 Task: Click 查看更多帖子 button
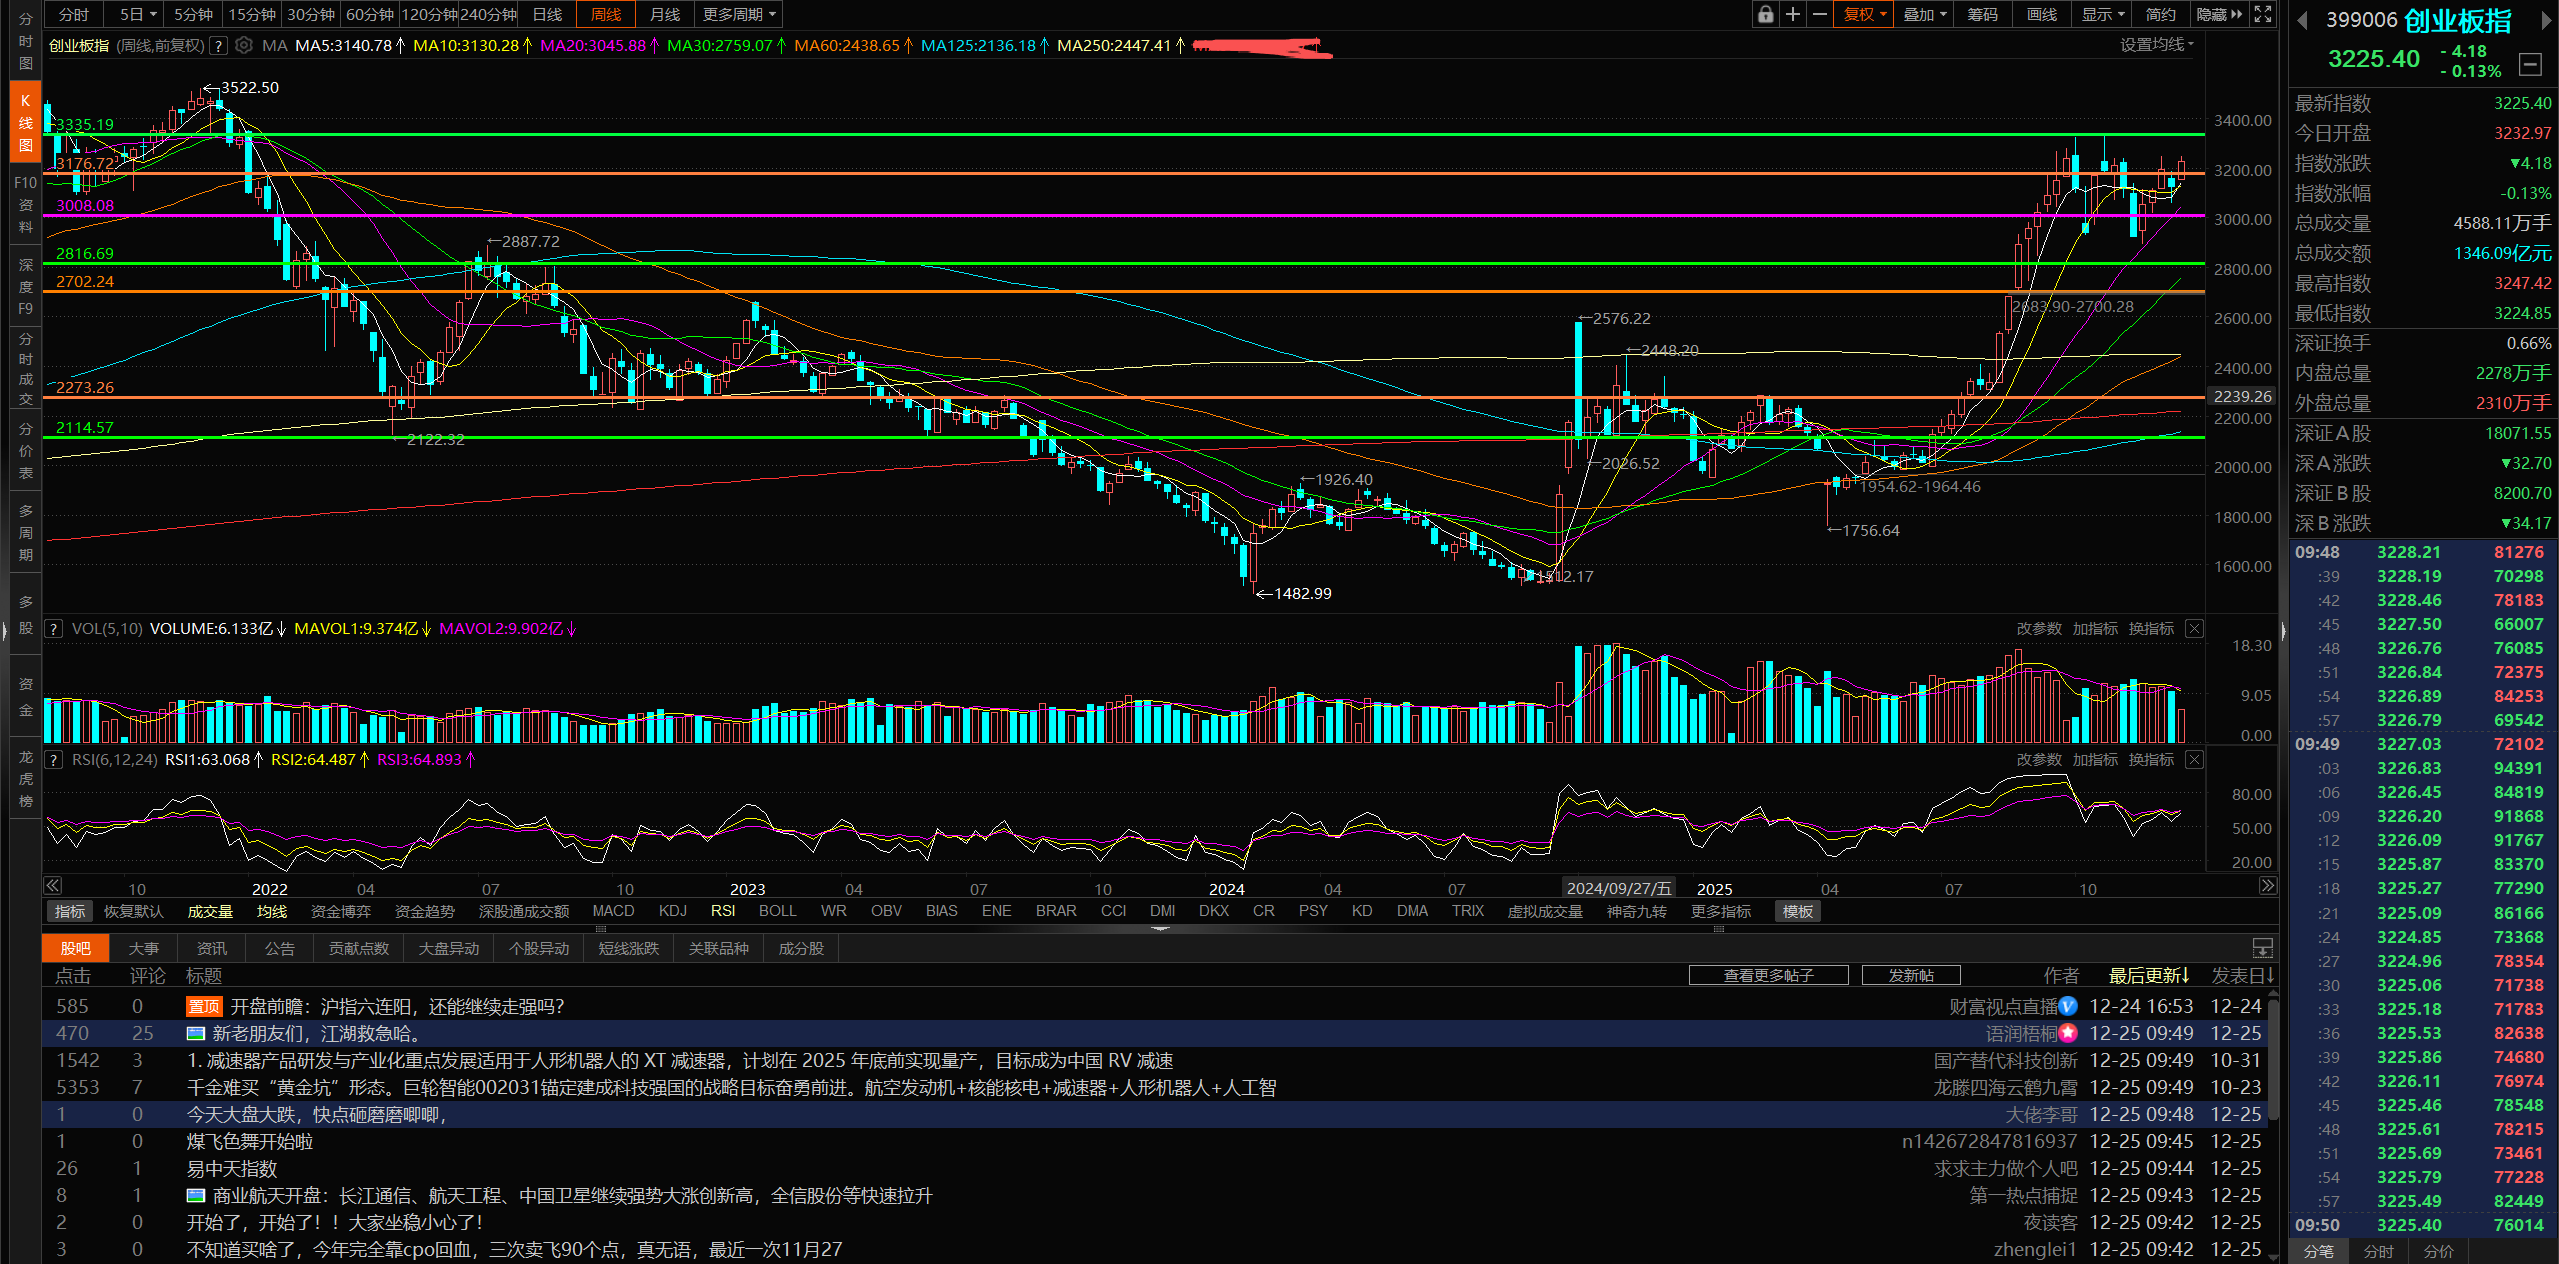point(1768,975)
